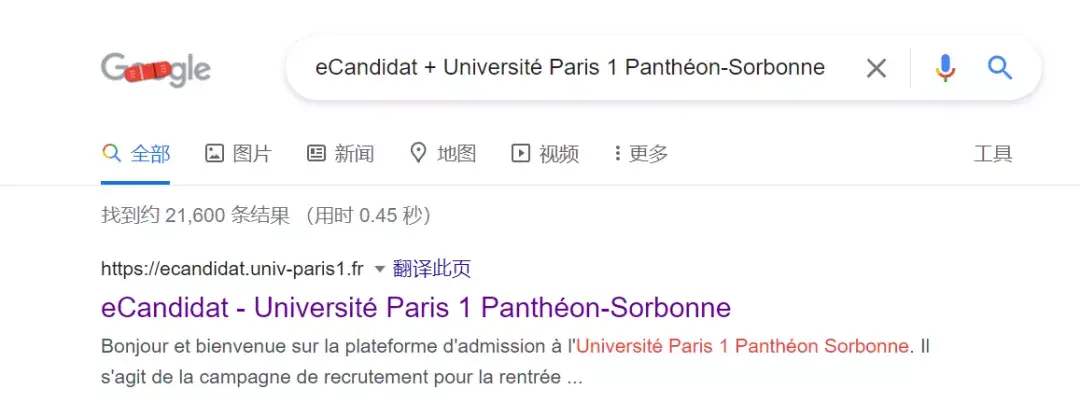
Task: Click the 翻译此页 link
Action: (432, 268)
